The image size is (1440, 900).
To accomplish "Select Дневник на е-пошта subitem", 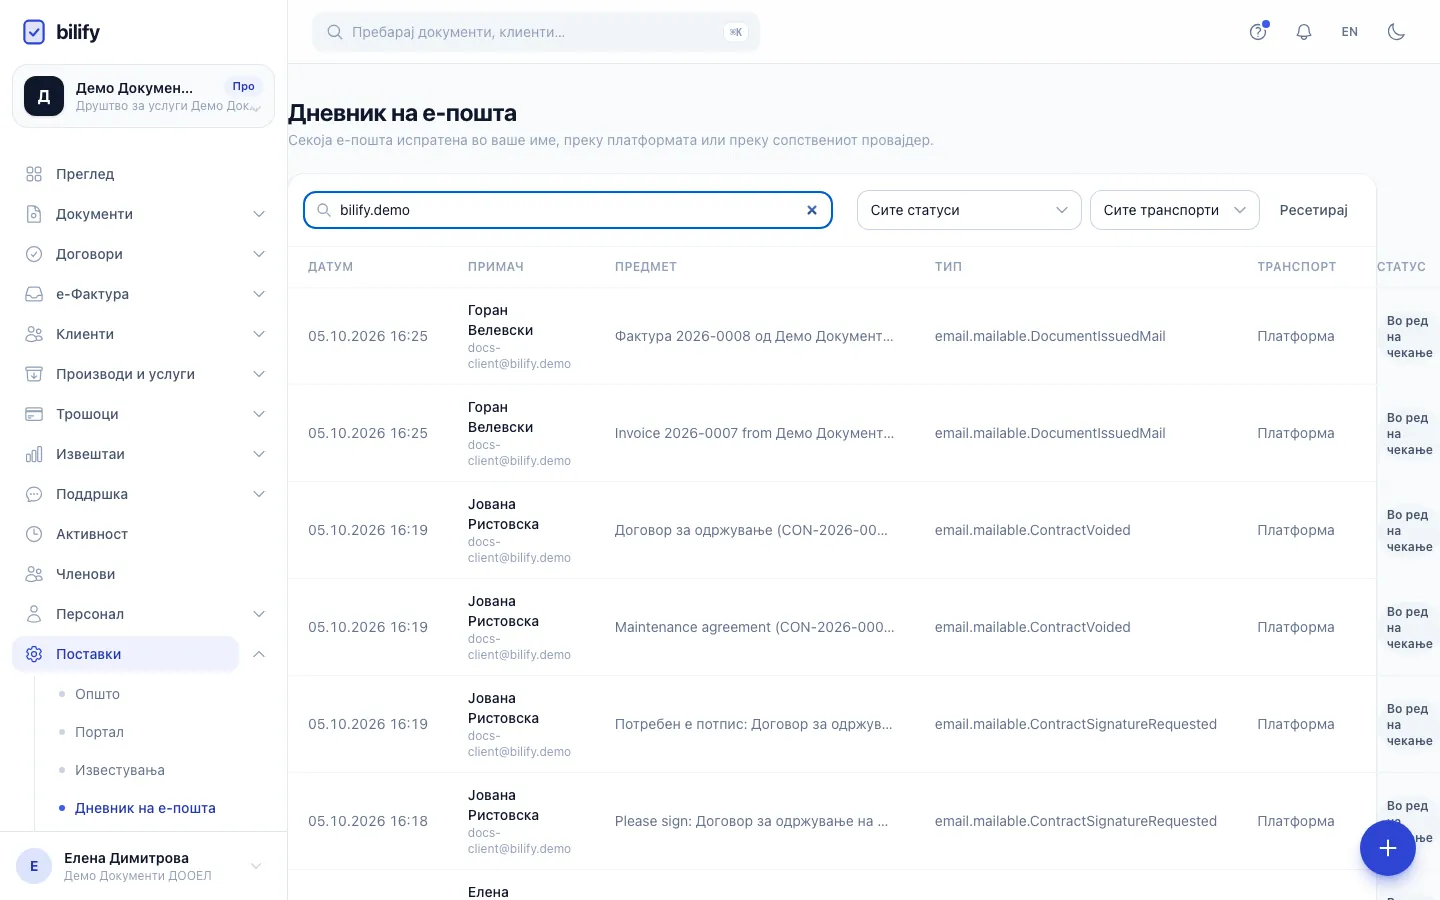I will click(x=145, y=808).
